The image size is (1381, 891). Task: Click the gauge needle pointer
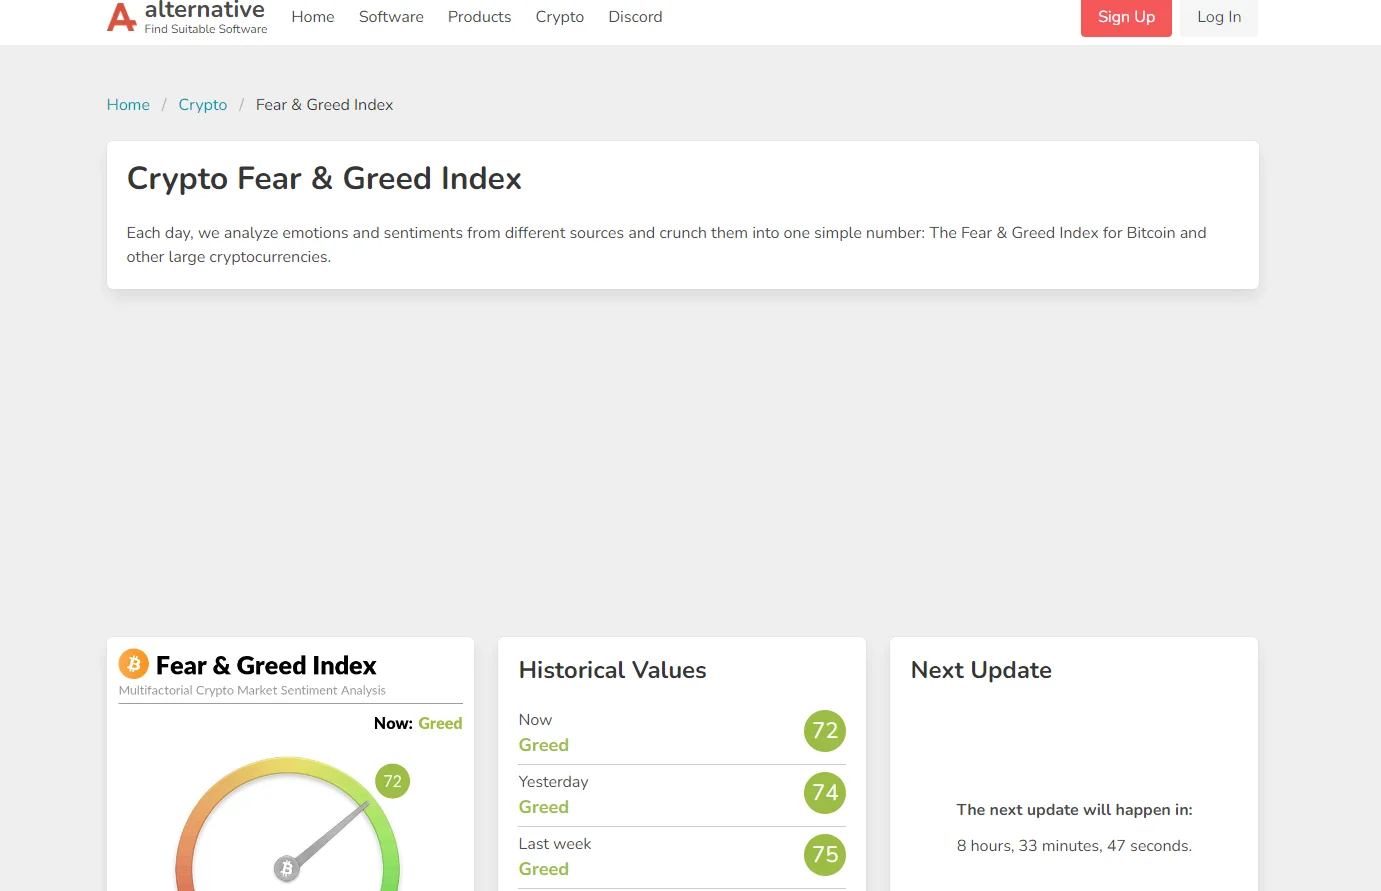[x=335, y=832]
